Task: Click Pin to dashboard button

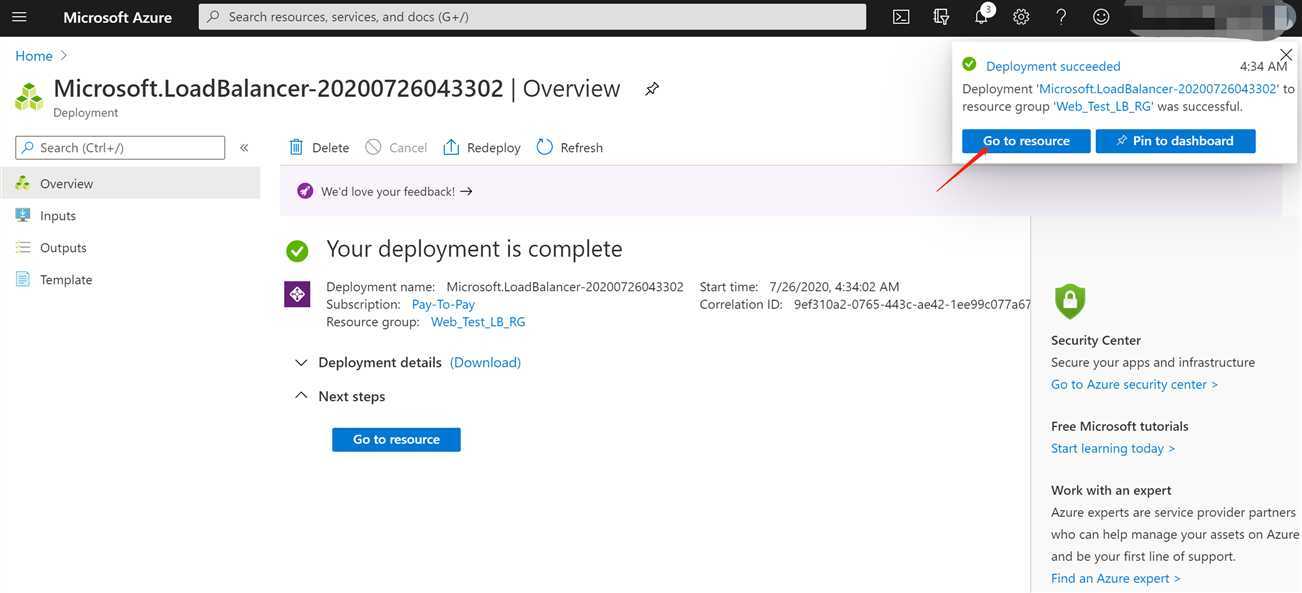Action: tap(1175, 141)
